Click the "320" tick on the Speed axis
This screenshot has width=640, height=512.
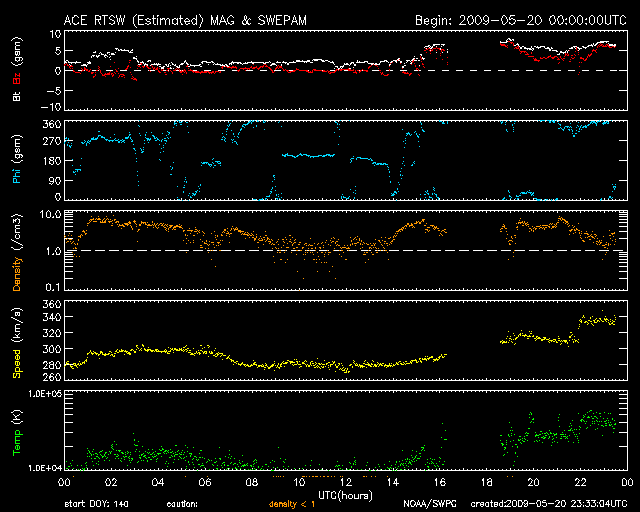tap(52, 333)
